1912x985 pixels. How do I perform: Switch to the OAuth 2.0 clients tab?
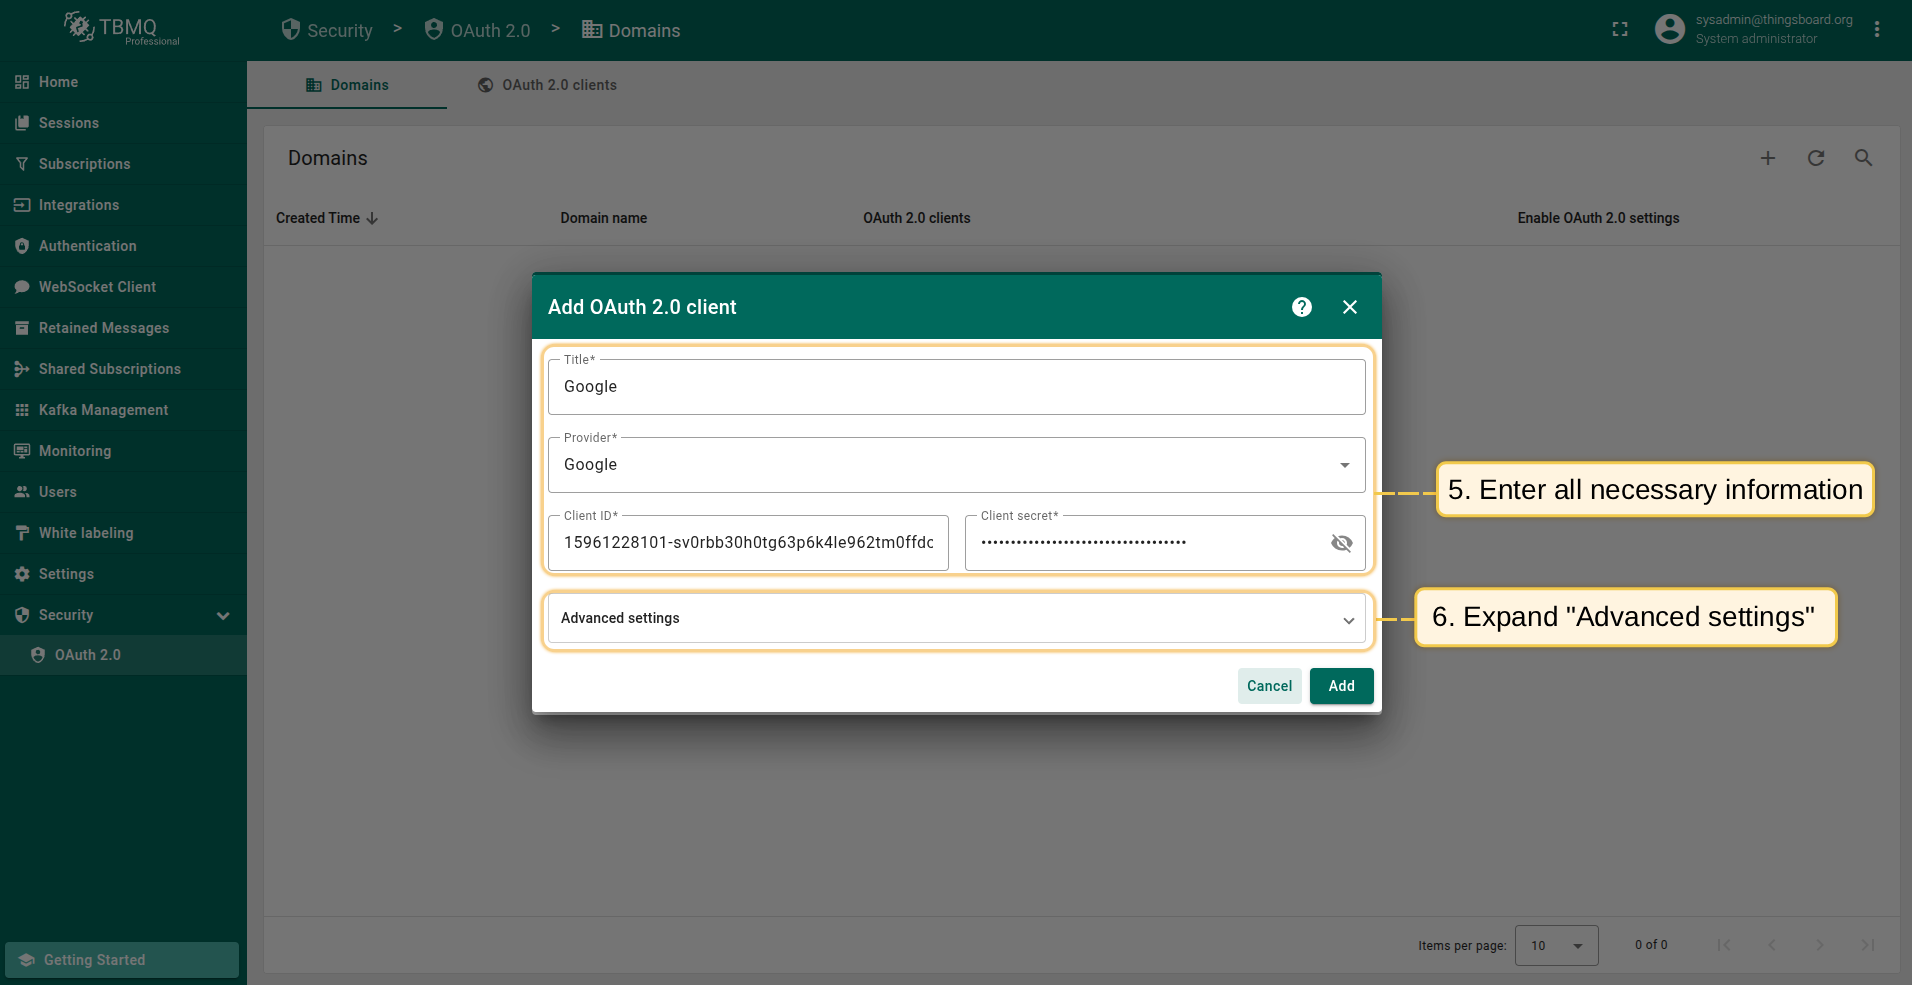[x=547, y=85]
